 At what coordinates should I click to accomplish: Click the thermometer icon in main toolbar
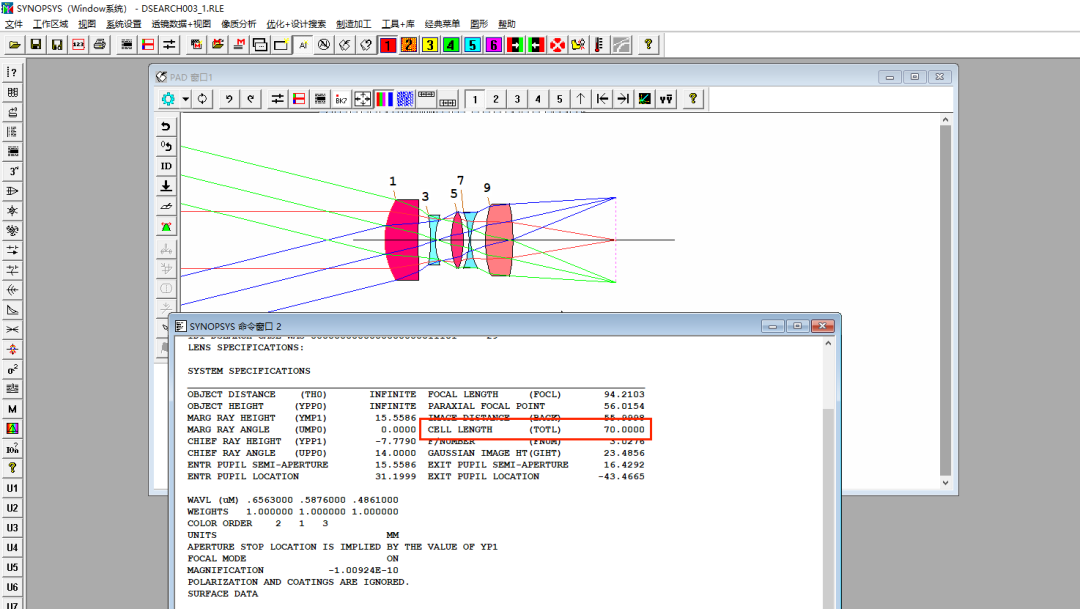point(599,45)
